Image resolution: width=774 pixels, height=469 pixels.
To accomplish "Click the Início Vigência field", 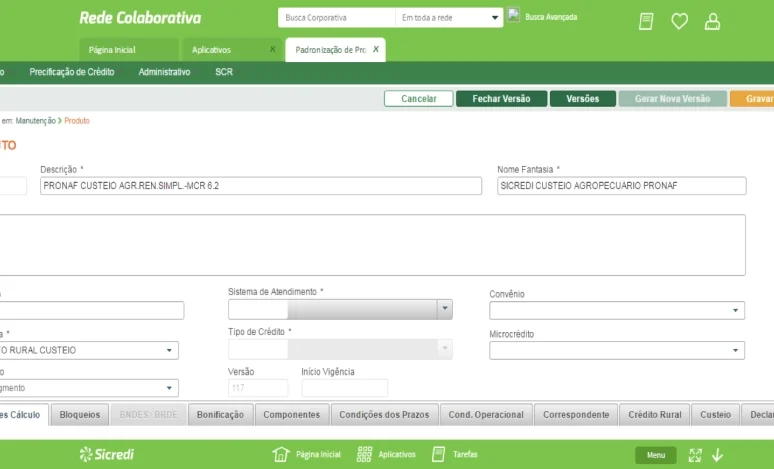I will [345, 388].
